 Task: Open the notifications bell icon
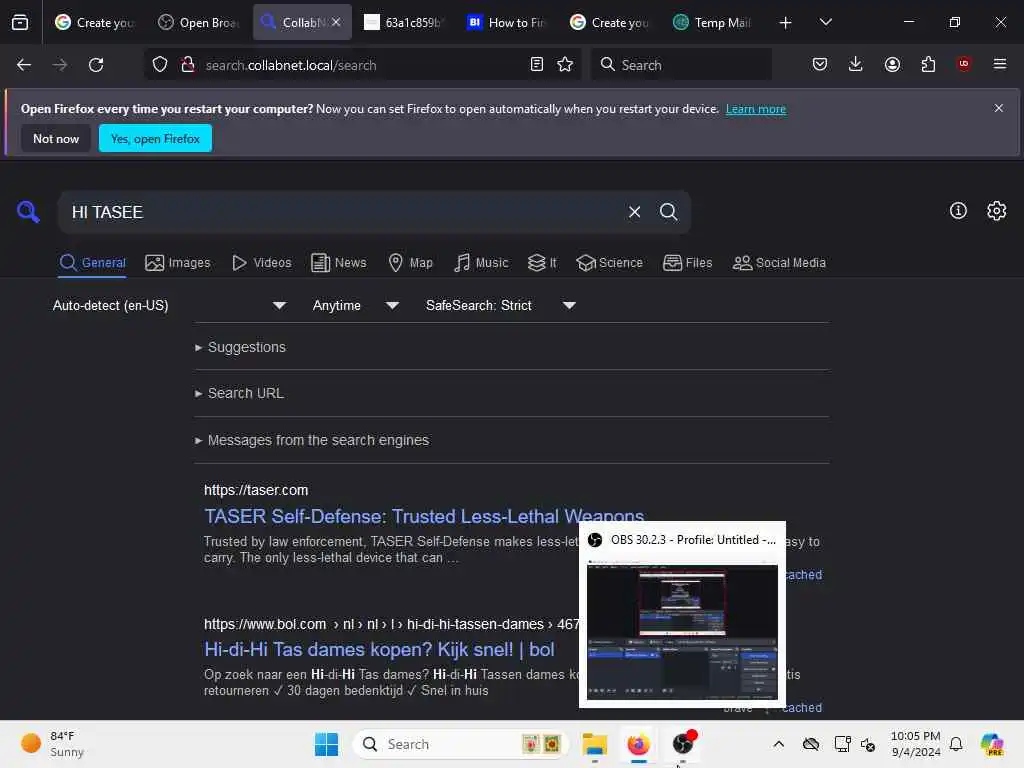pos(956,744)
